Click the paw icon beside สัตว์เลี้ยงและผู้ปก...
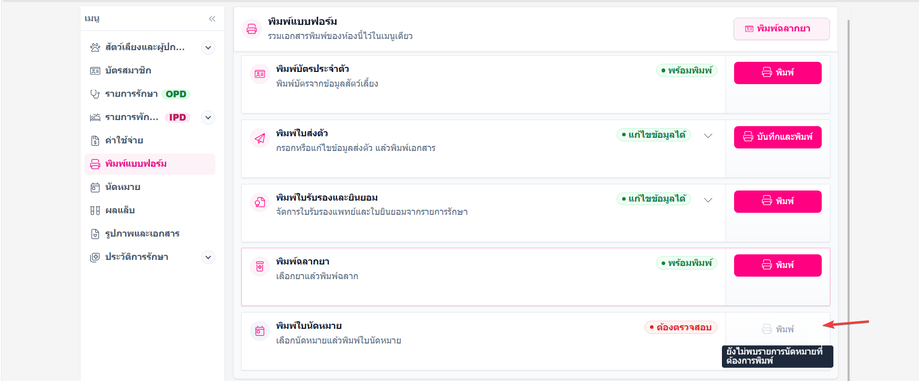Image resolution: width=919 pixels, height=381 pixels. click(x=95, y=47)
